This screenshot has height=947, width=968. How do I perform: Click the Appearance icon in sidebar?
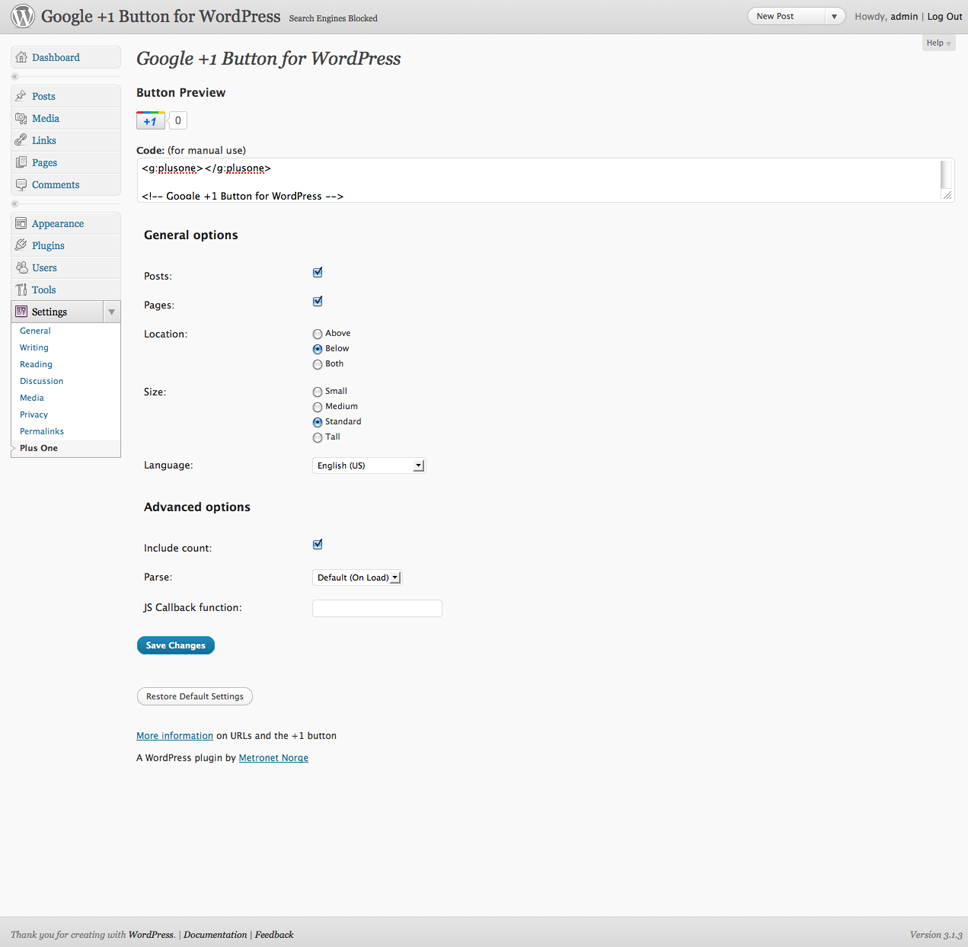click(21, 223)
